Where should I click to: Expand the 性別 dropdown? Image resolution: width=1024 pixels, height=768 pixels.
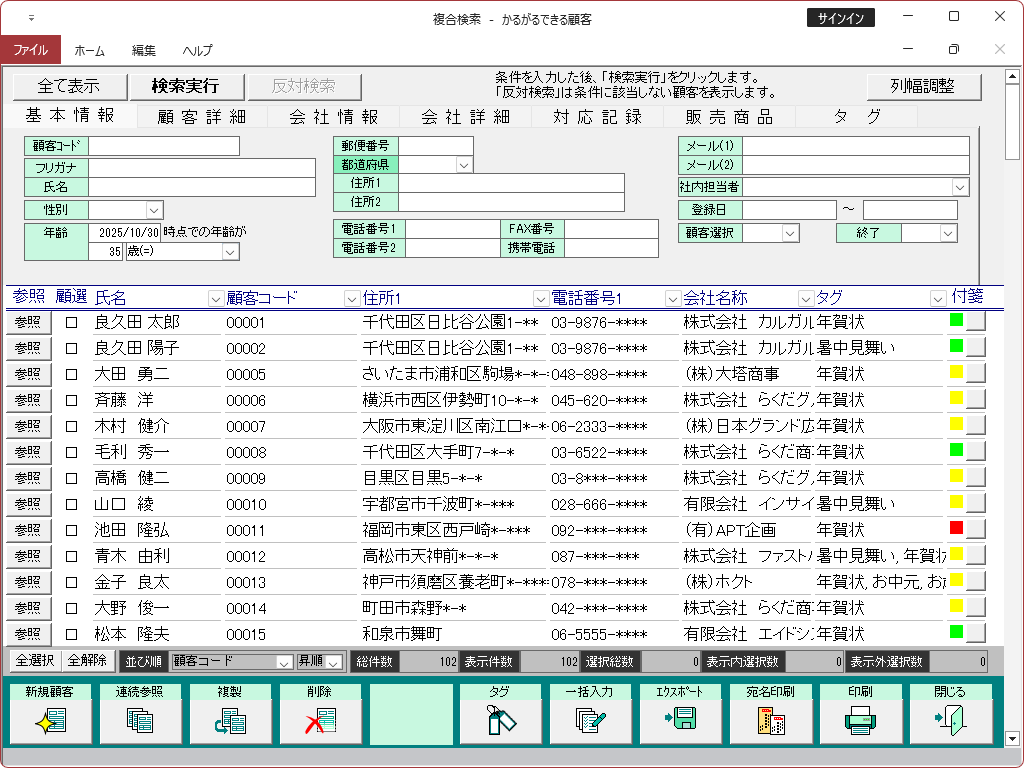click(154, 210)
